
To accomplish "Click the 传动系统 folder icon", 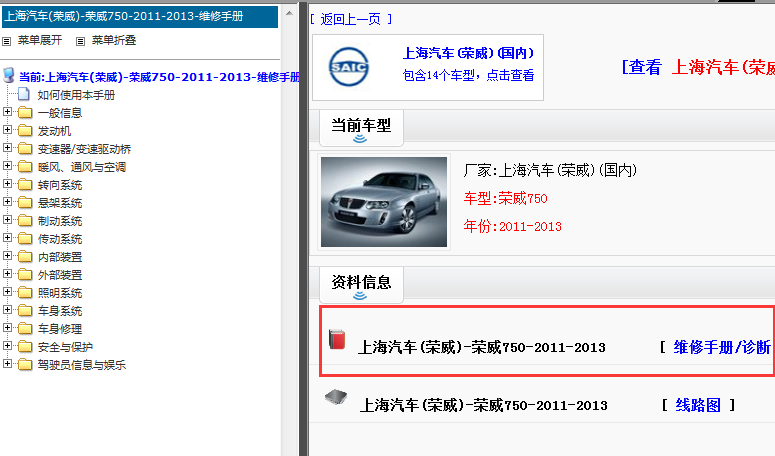I will pyautogui.click(x=25, y=239).
